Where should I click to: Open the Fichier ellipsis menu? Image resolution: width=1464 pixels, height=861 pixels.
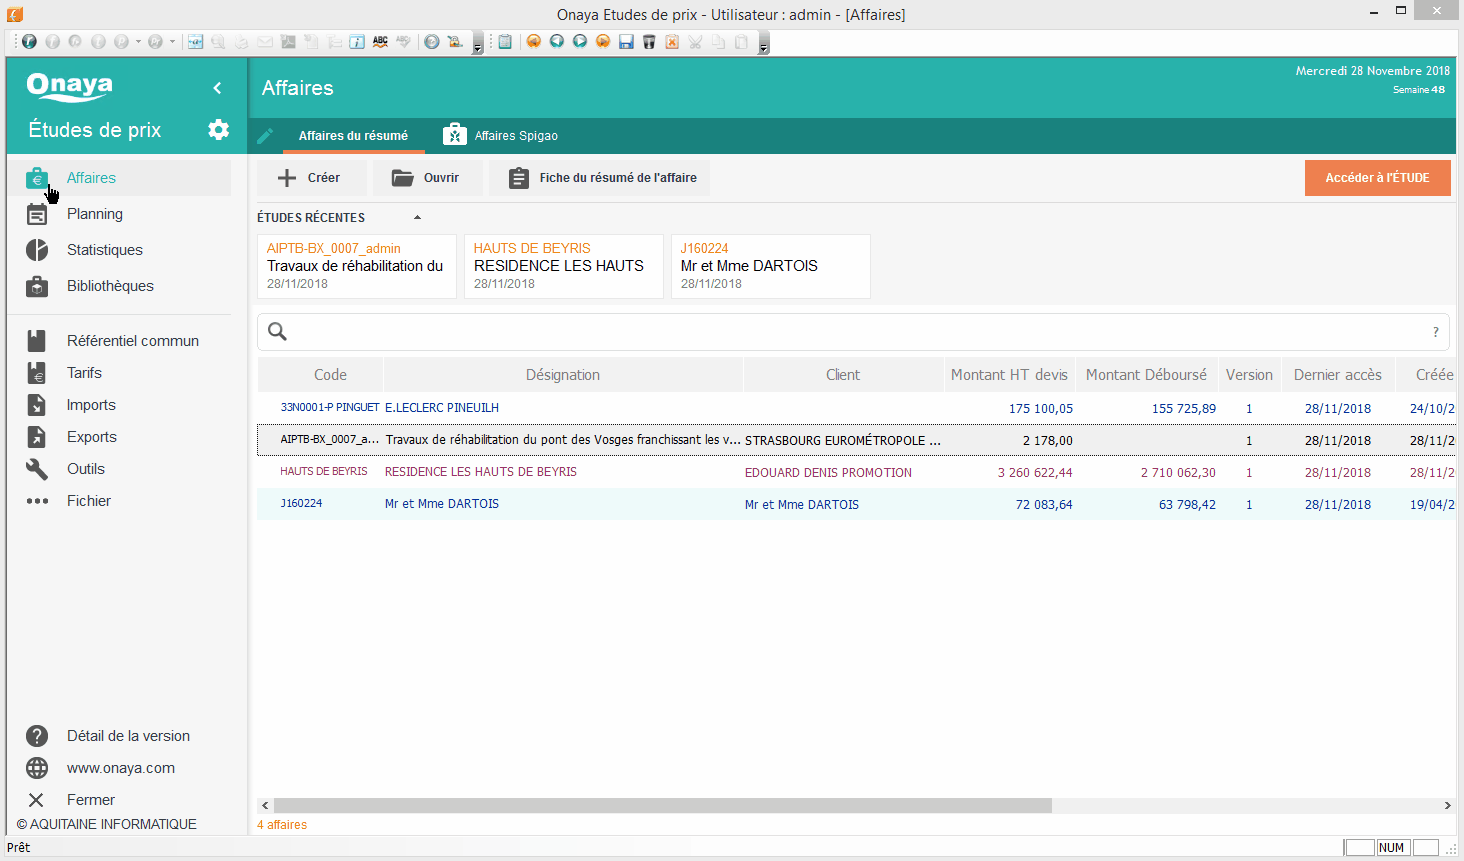pos(37,501)
